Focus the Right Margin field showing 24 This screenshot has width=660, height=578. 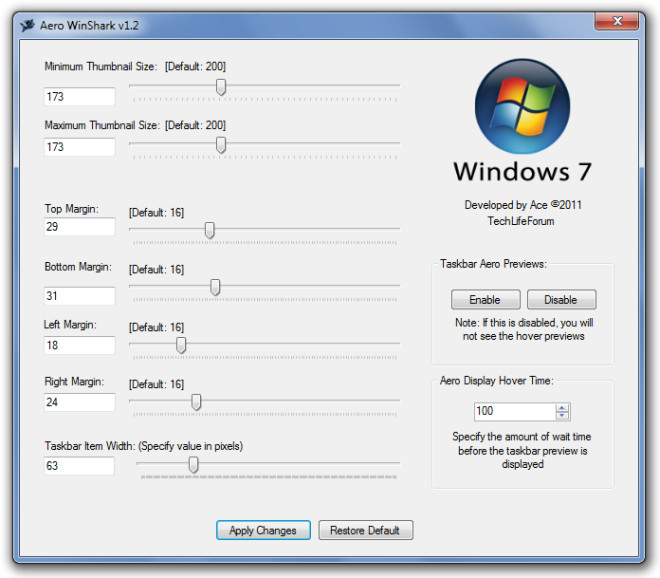(80, 402)
